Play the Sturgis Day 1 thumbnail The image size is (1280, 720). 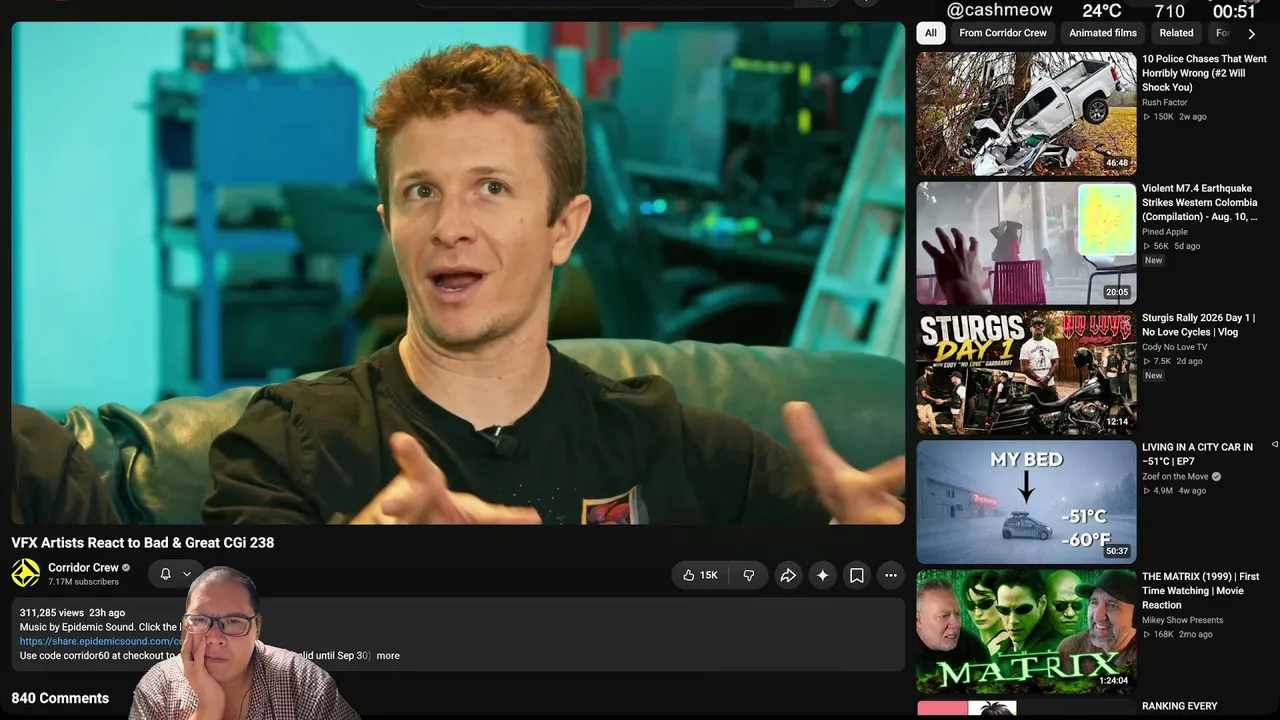click(1026, 372)
